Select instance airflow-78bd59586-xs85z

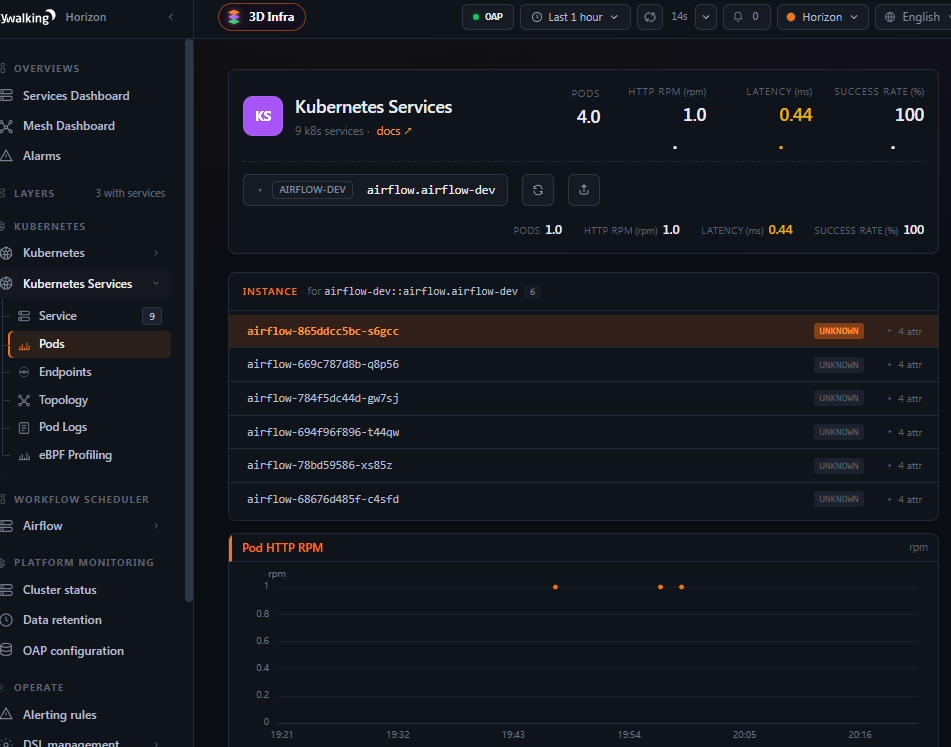pos(583,466)
